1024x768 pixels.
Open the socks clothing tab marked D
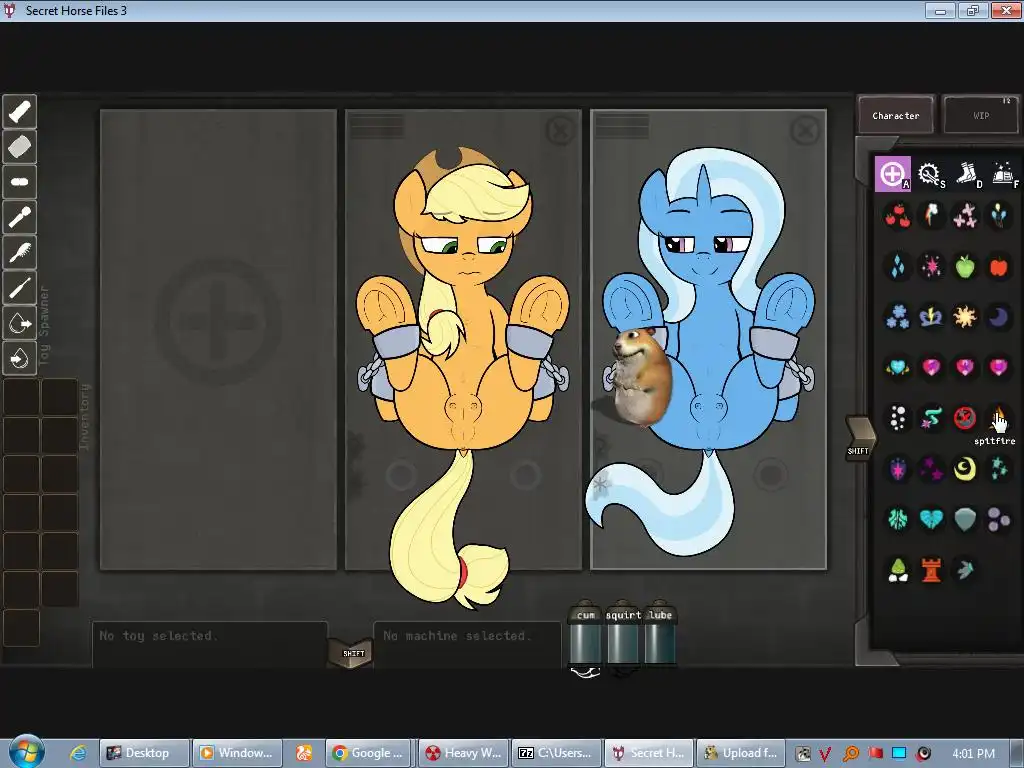coord(967,174)
